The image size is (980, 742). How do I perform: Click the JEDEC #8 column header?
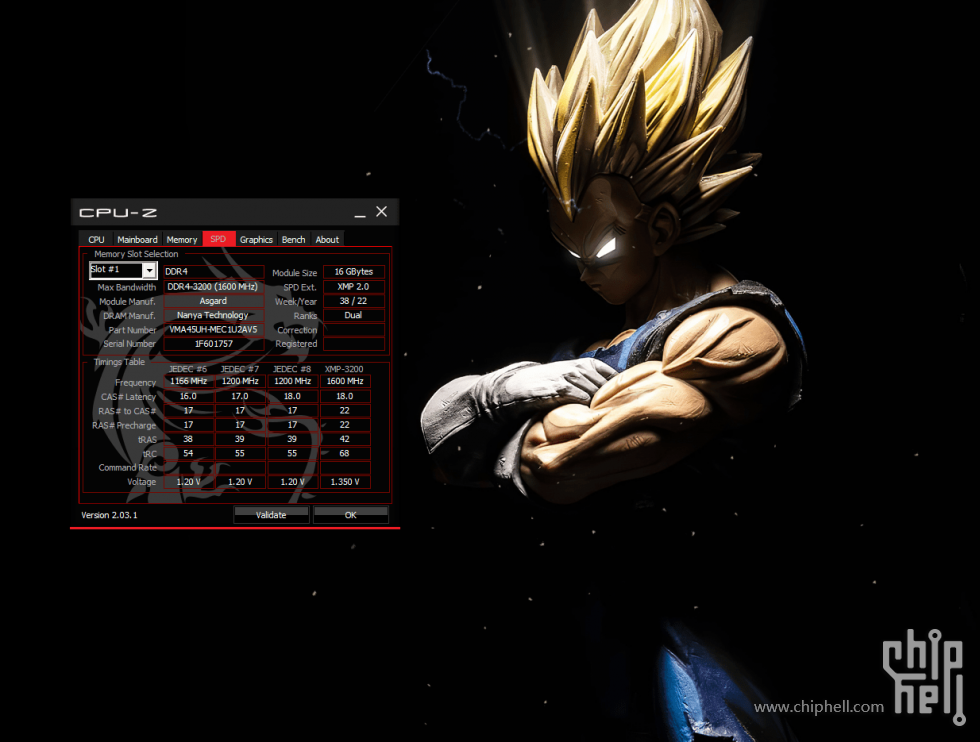click(x=292, y=369)
